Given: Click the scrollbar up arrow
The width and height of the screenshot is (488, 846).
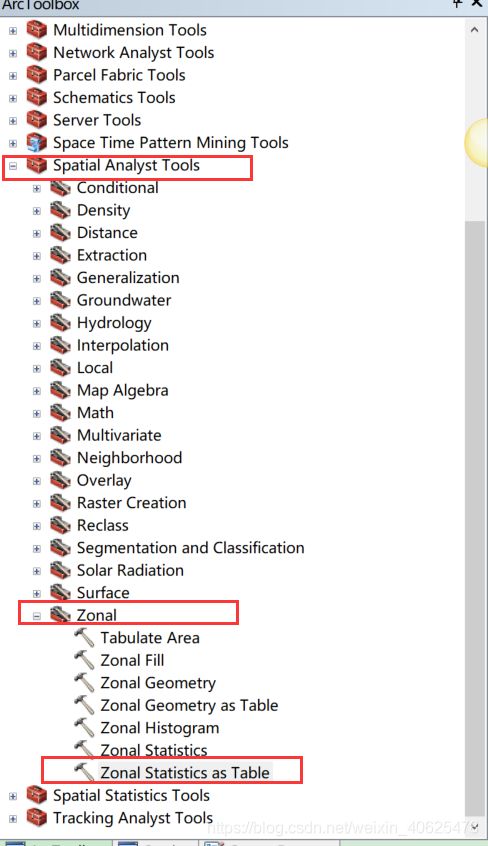Looking at the screenshot, I should (475, 30).
